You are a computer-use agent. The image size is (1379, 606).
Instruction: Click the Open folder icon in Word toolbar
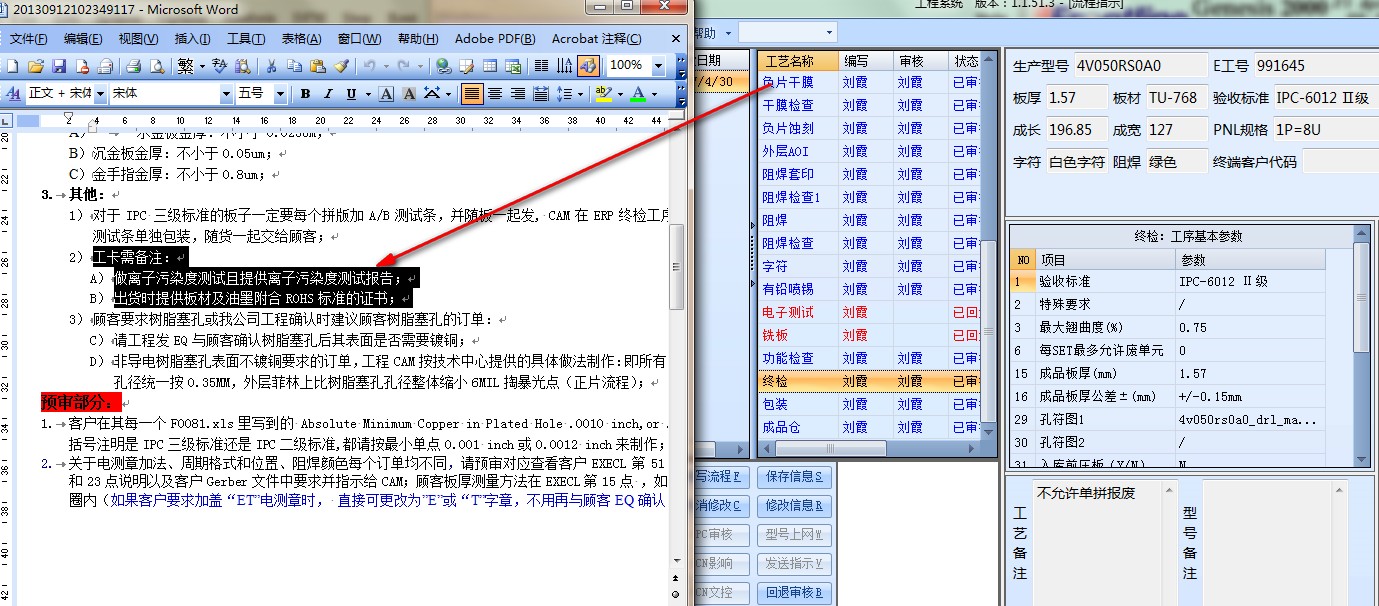(x=36, y=66)
